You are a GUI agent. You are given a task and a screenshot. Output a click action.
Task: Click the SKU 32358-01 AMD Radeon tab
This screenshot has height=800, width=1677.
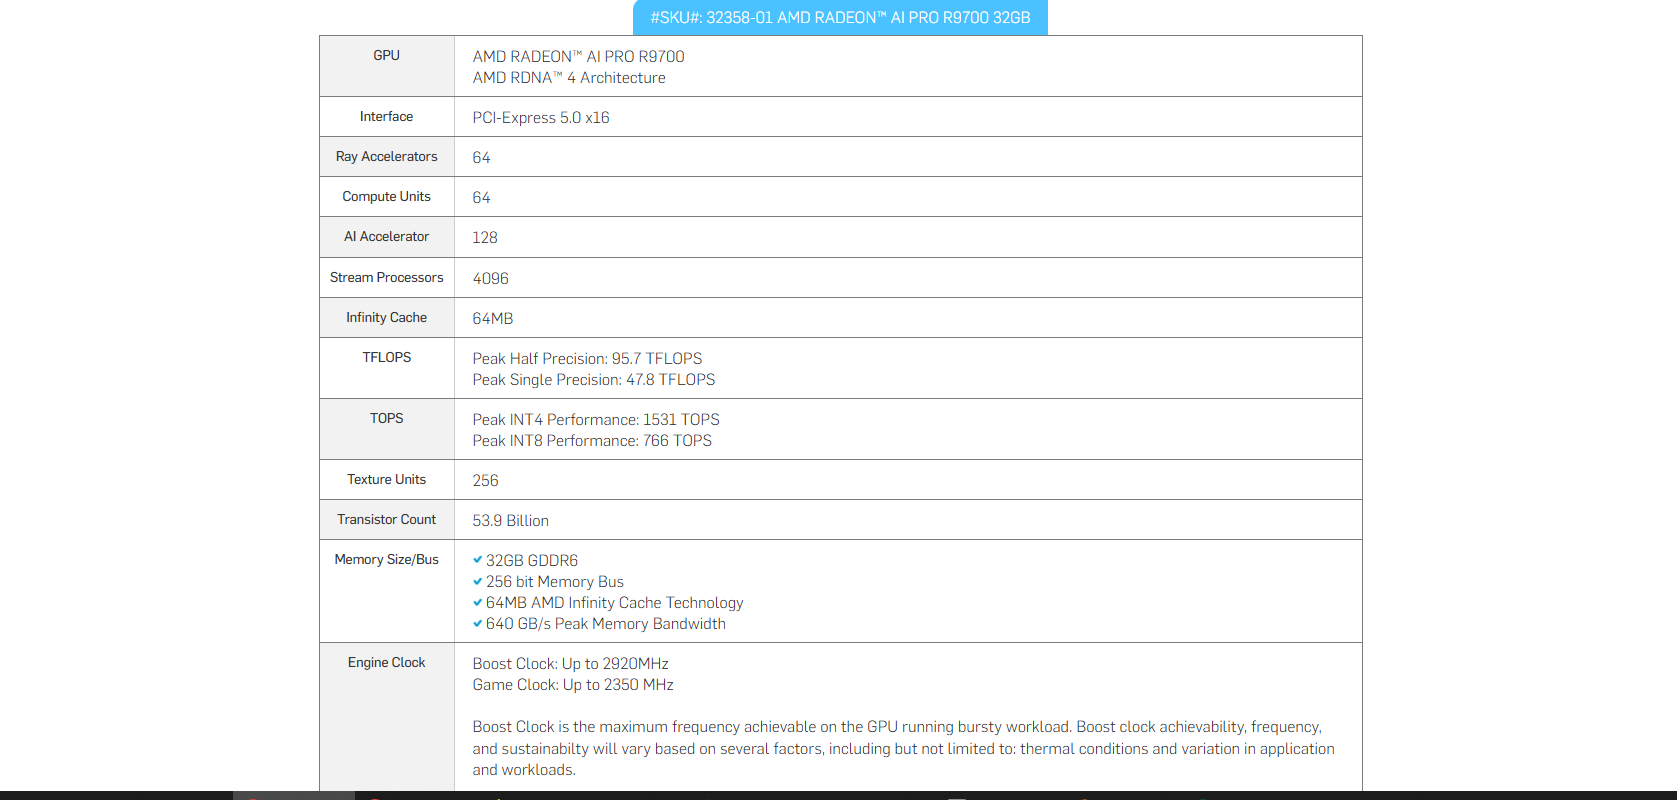[x=840, y=18]
